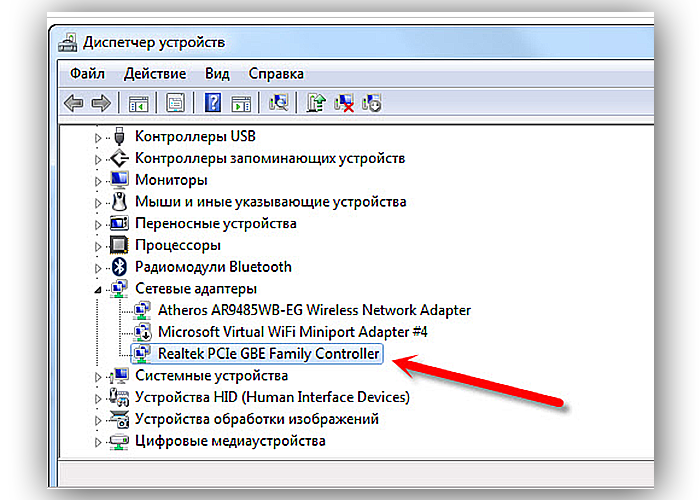This screenshot has height=500, width=700.
Task: Expand the Мониторы node
Action: pyautogui.click(x=98, y=181)
